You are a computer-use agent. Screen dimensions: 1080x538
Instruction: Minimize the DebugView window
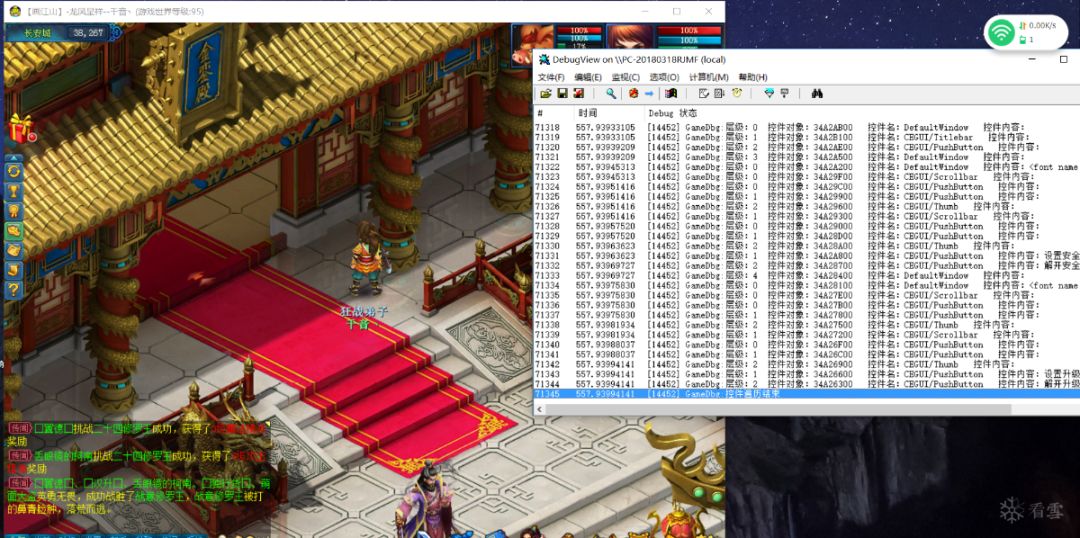(1032, 60)
